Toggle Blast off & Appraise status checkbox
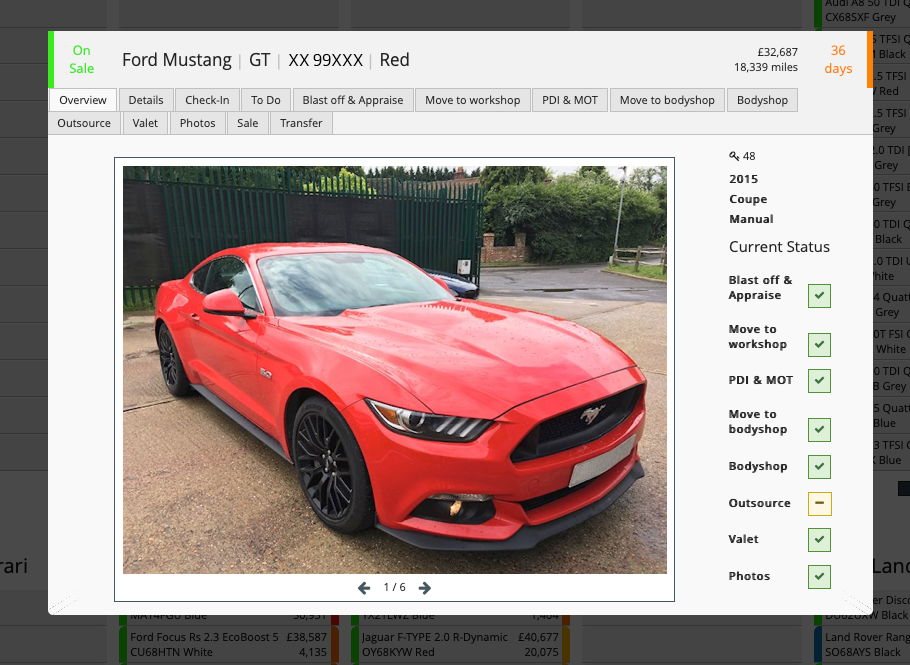The width and height of the screenshot is (910, 665). coord(819,296)
